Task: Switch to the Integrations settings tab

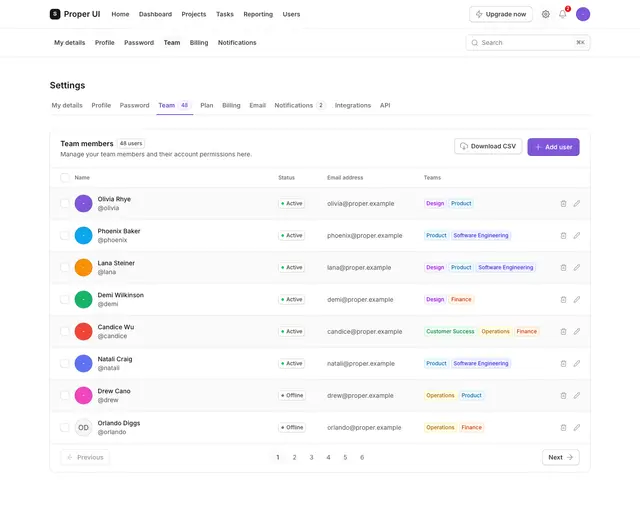Action: [353, 105]
